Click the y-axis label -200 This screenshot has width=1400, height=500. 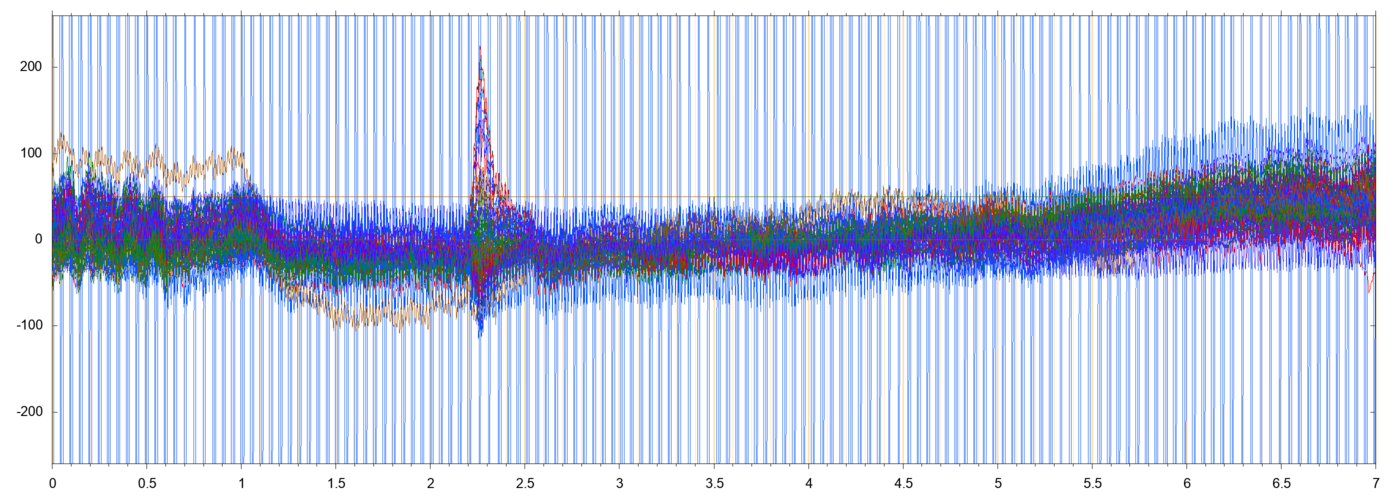click(x=28, y=412)
